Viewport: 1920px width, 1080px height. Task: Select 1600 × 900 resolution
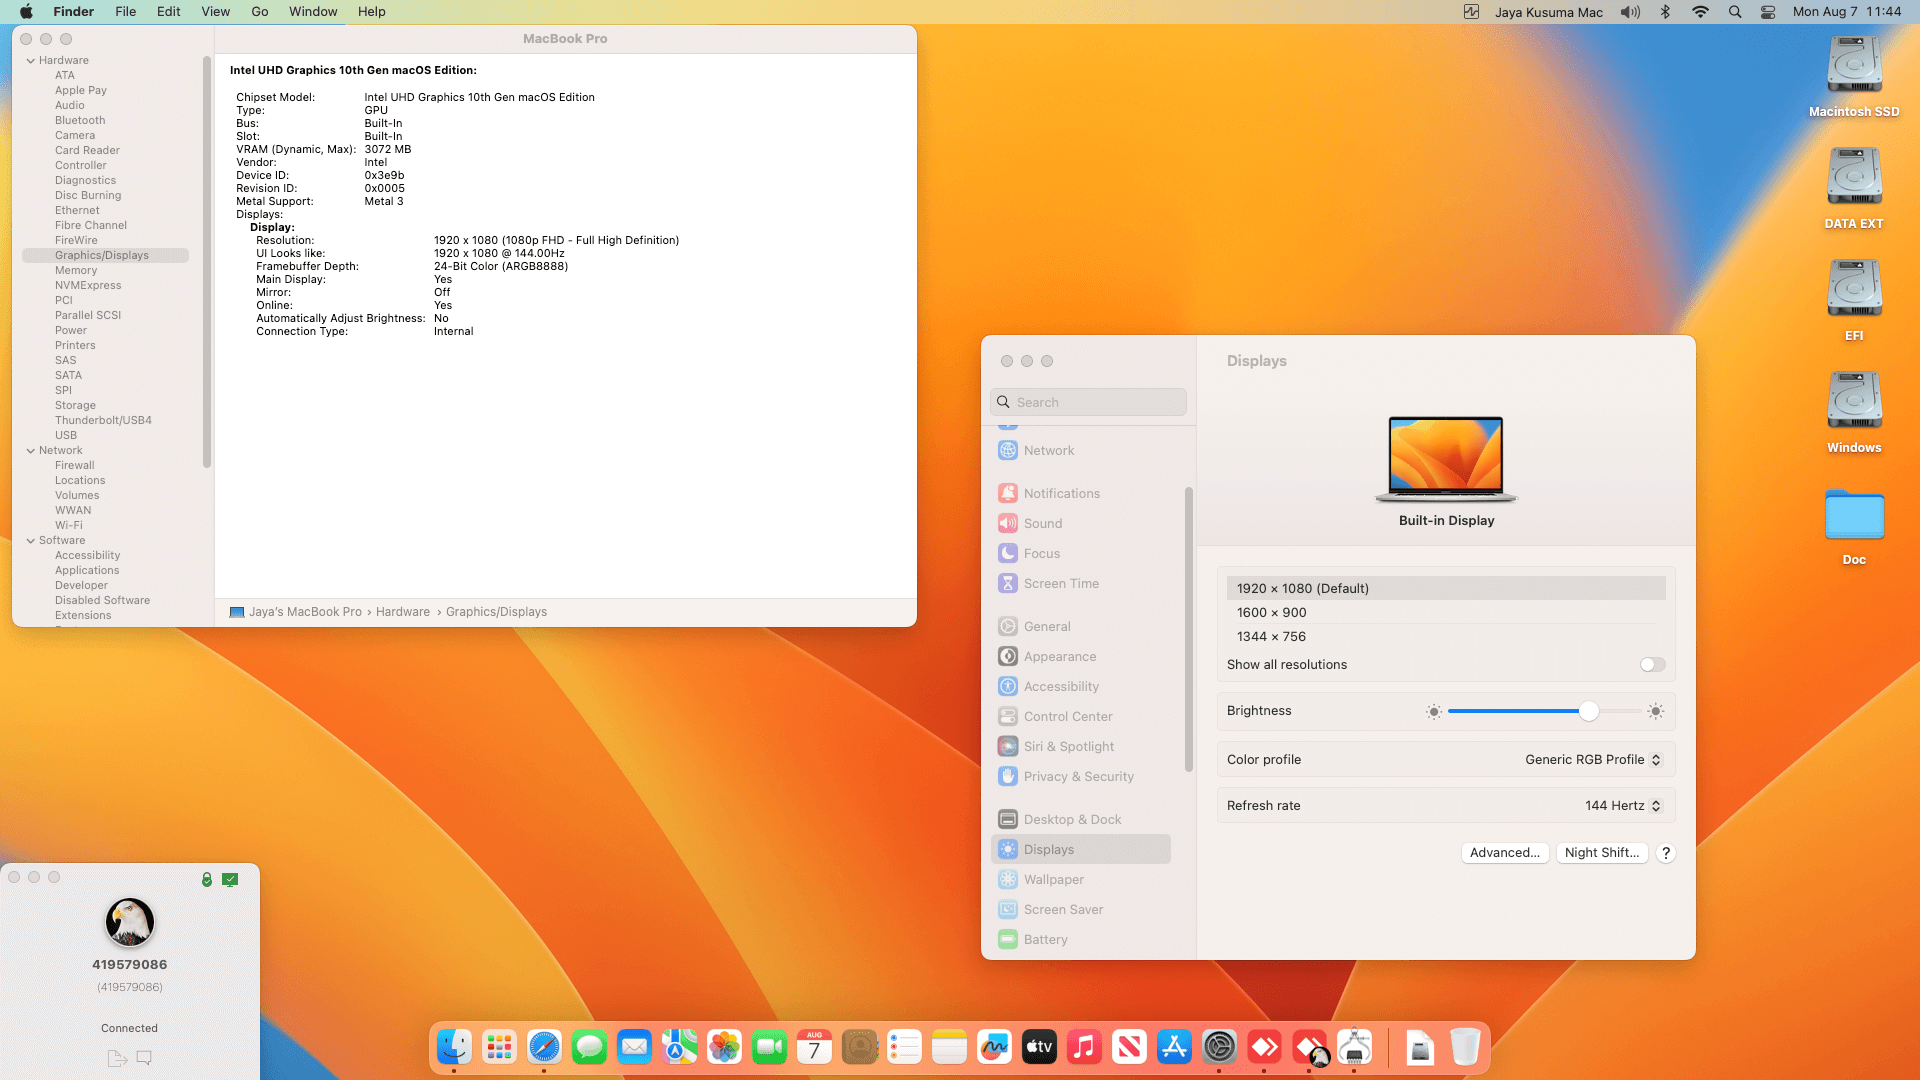pos(1271,612)
